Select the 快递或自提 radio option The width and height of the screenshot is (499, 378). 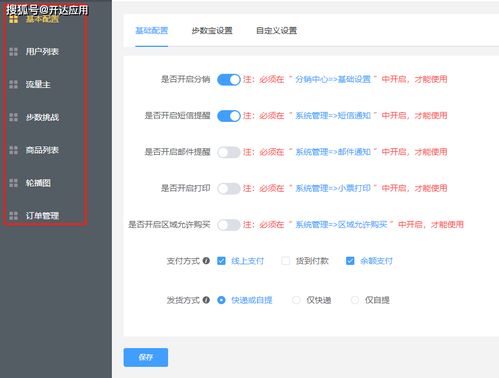[x=221, y=300]
